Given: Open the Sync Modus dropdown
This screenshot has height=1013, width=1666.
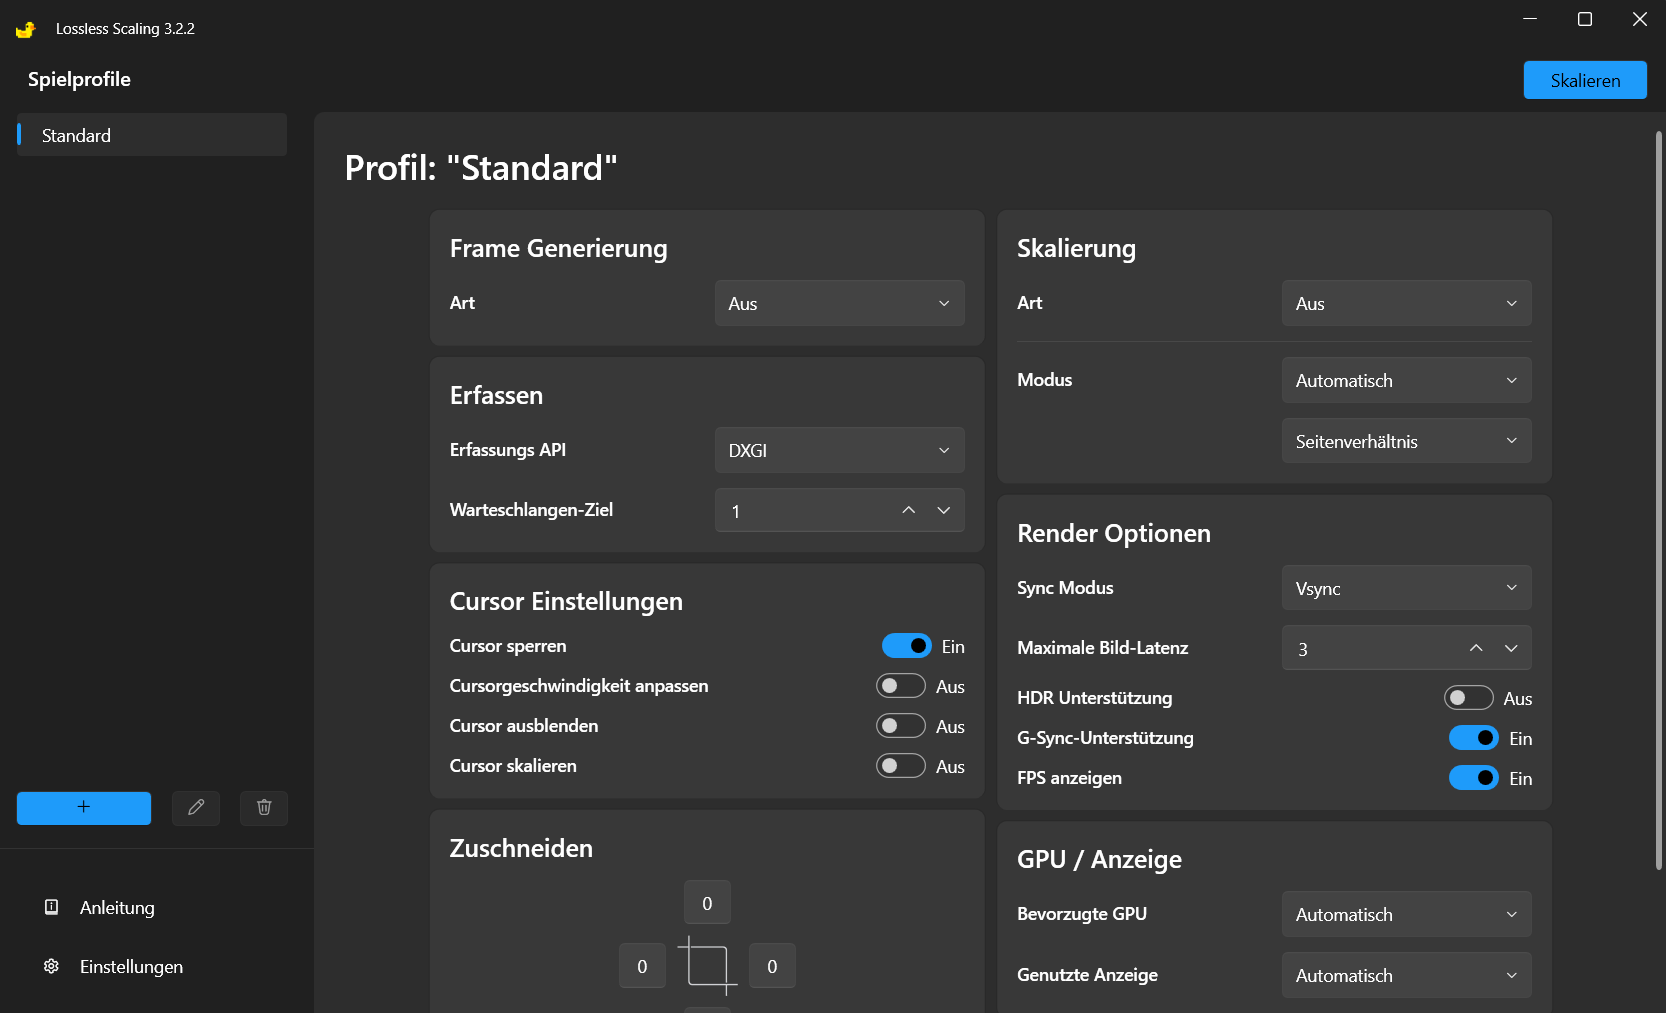Looking at the screenshot, I should point(1406,588).
